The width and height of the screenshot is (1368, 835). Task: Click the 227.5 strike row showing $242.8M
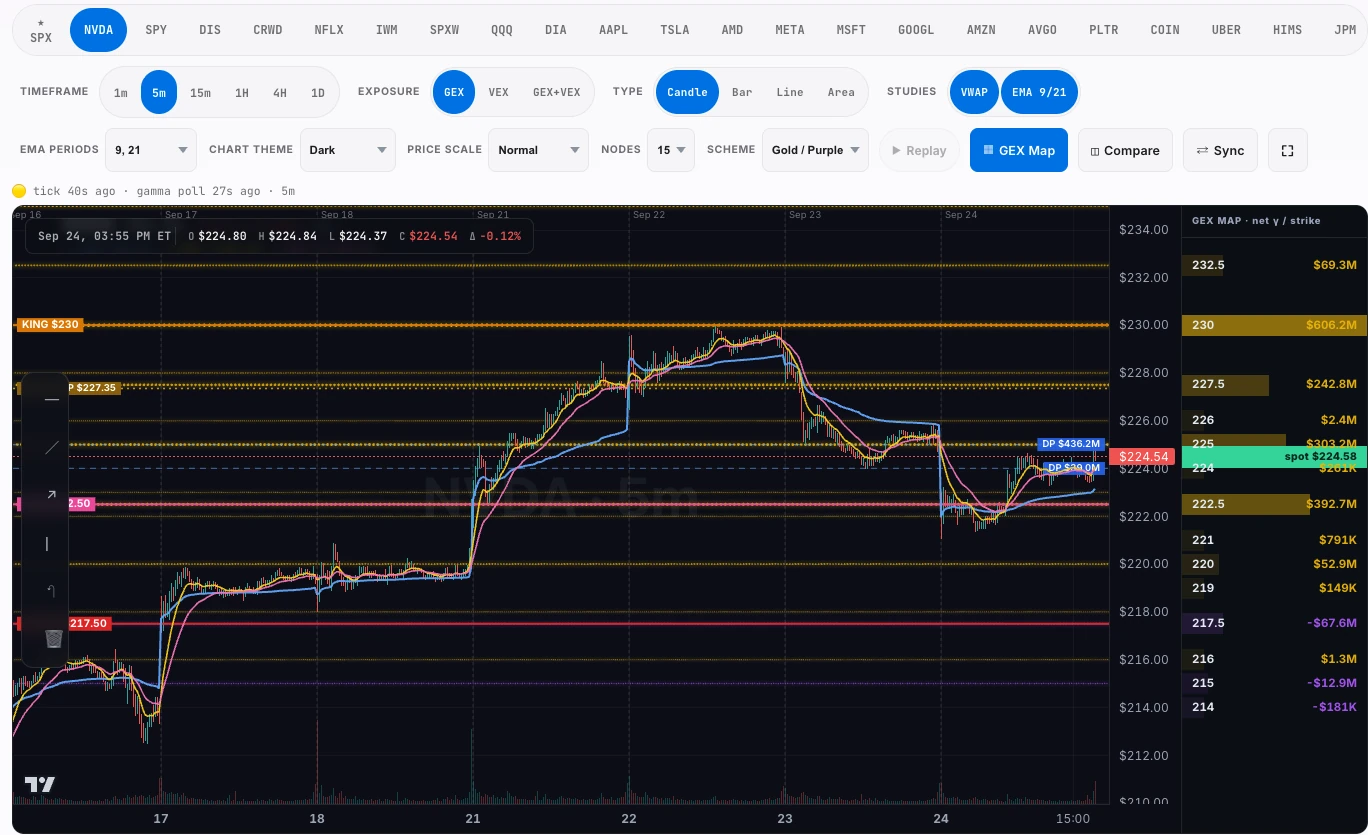pos(1274,384)
